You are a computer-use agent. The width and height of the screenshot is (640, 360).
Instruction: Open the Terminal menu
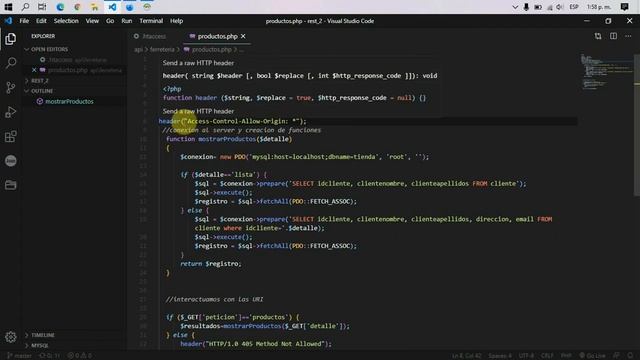pos(151,21)
